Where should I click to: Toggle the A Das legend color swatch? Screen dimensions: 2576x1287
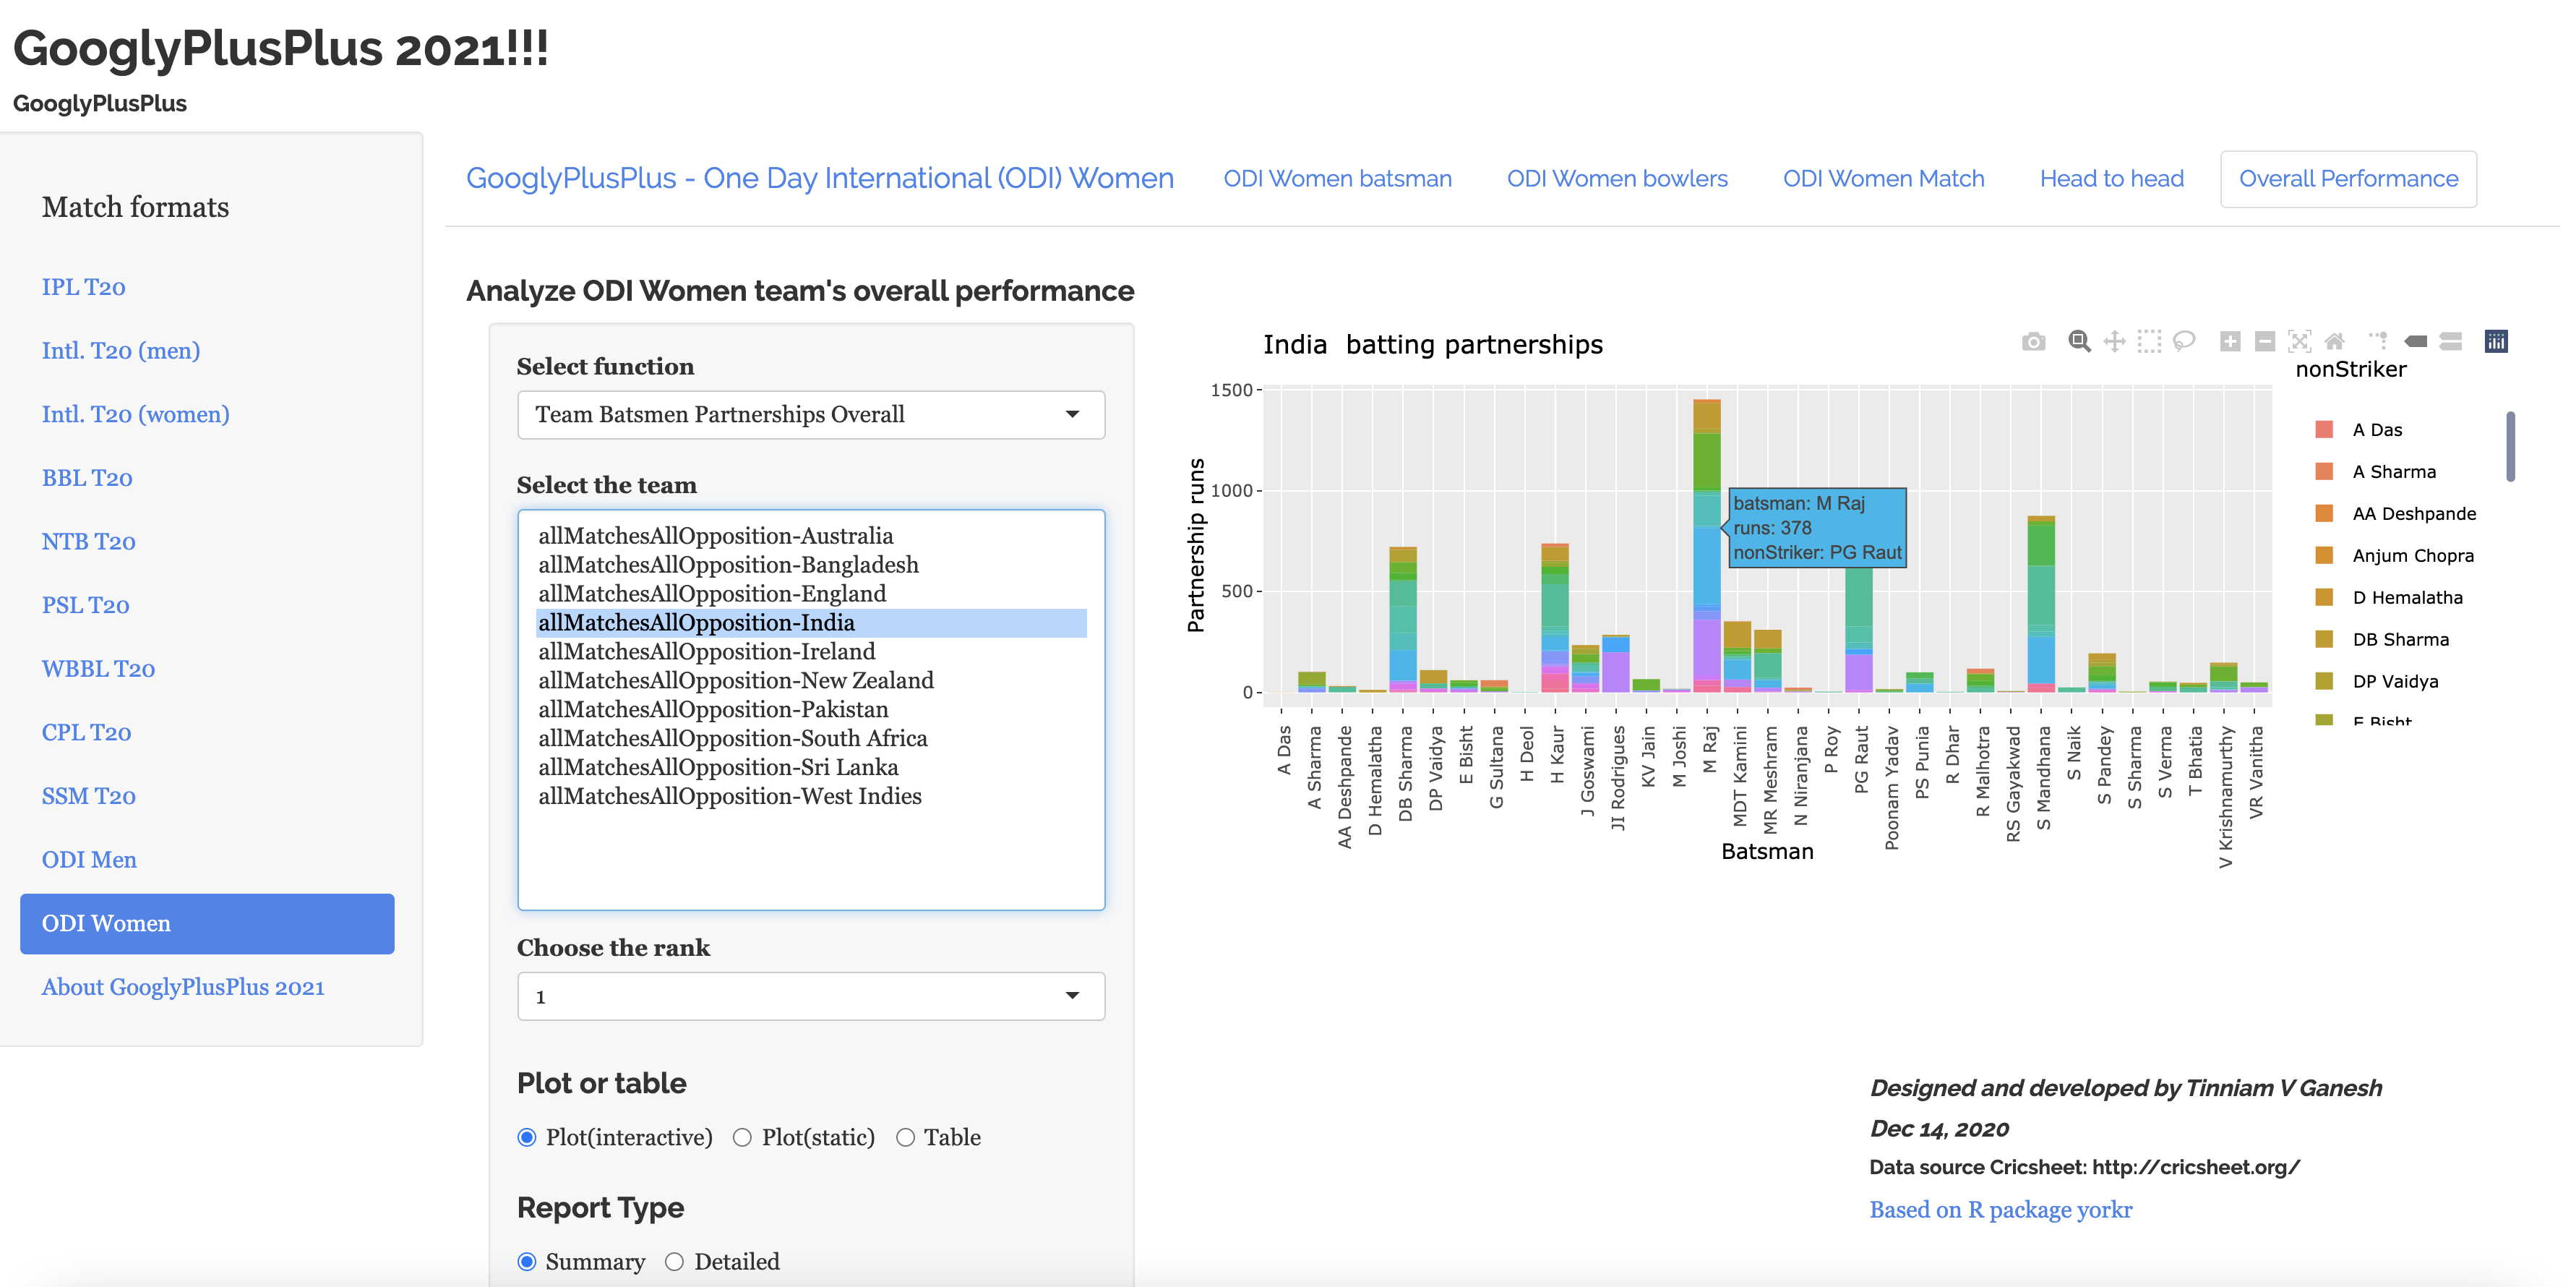(2324, 430)
